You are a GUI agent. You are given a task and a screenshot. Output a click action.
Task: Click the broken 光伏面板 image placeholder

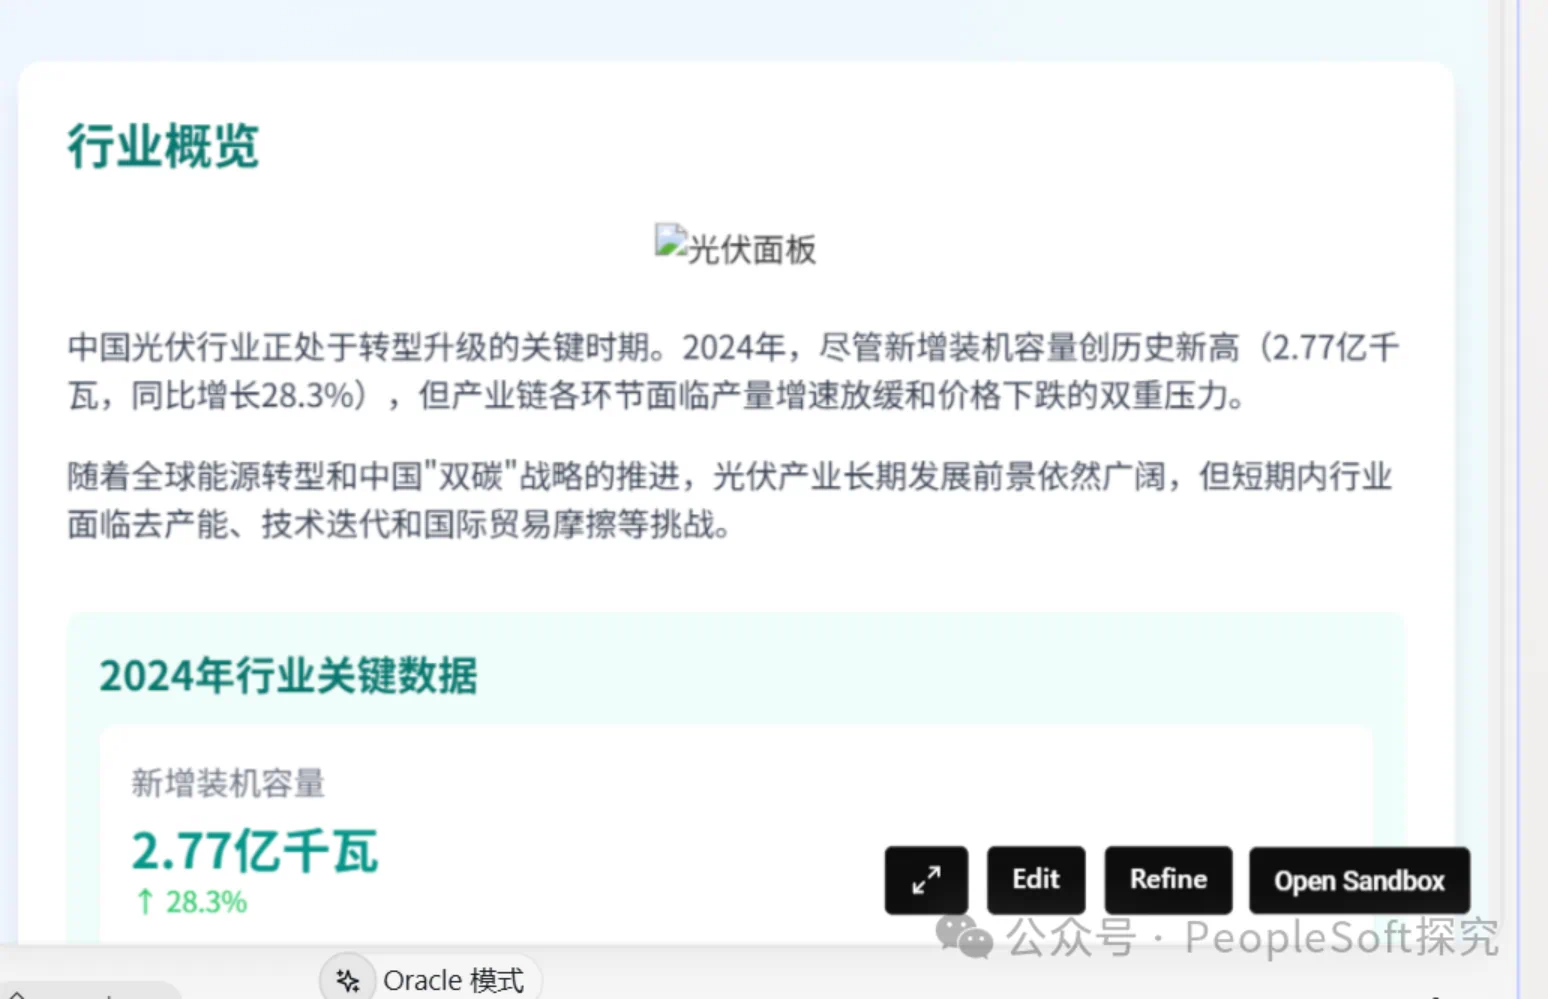[736, 246]
